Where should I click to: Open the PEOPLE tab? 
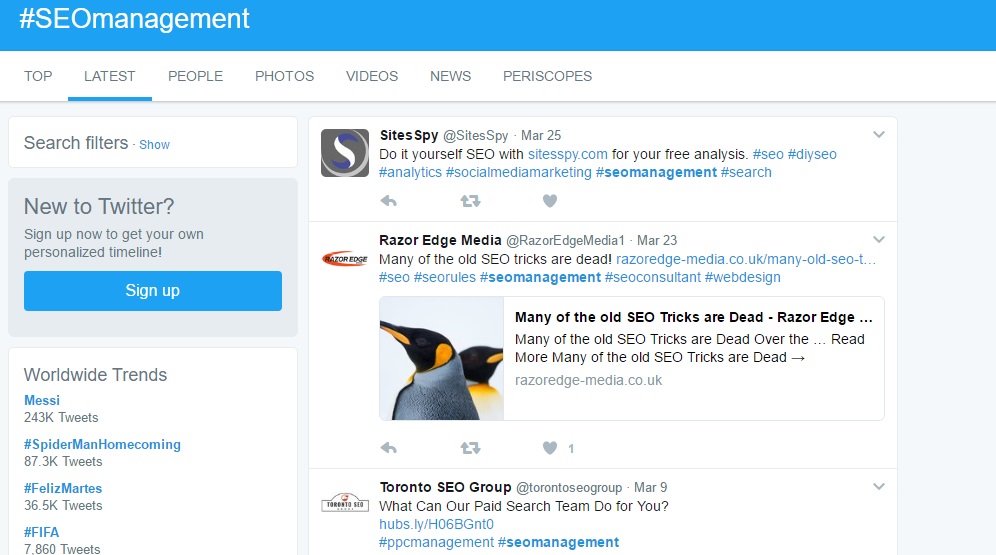pyautogui.click(x=196, y=76)
